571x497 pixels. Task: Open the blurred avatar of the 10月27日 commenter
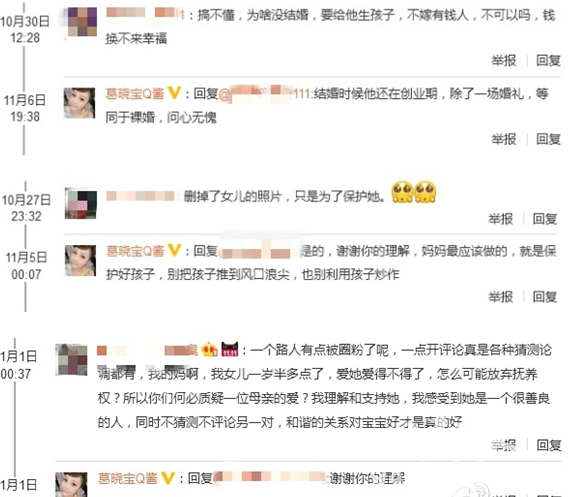coord(80,203)
